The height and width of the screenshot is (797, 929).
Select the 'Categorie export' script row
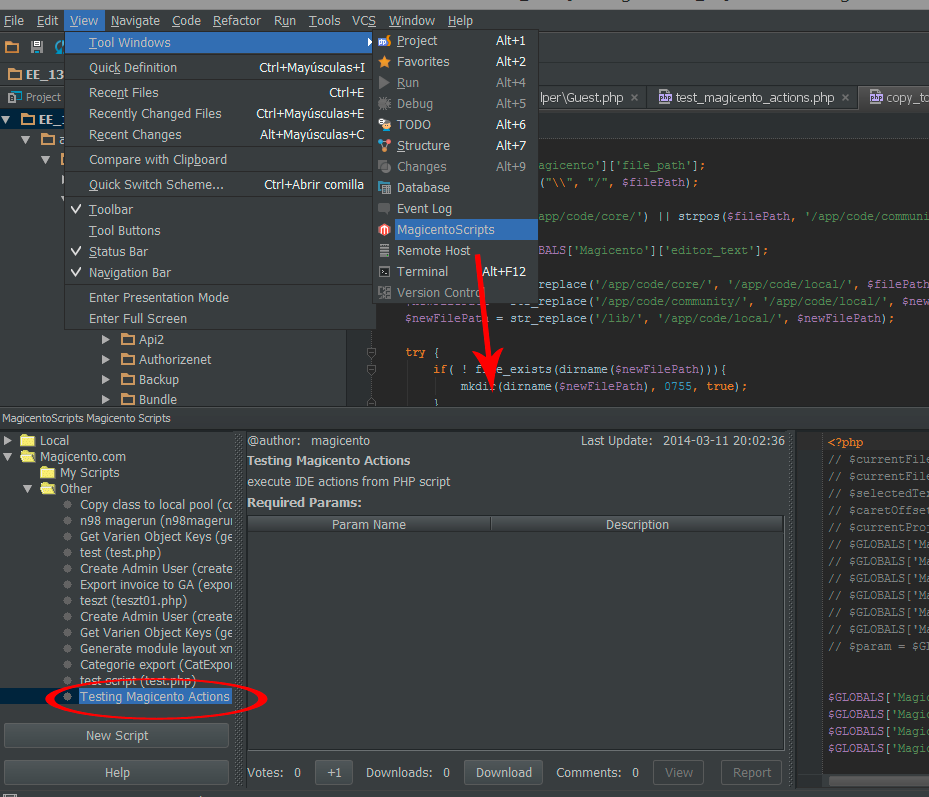[156, 665]
